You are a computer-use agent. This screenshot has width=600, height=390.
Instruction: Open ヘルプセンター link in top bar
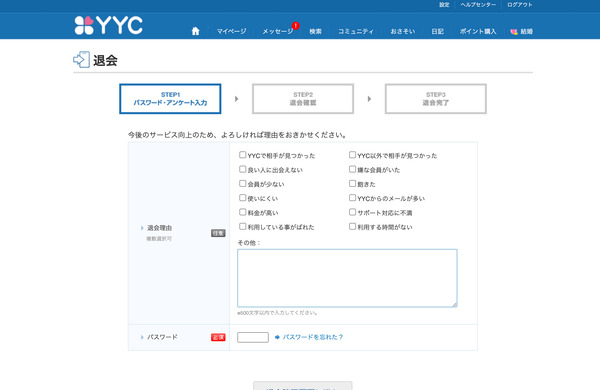478,5
